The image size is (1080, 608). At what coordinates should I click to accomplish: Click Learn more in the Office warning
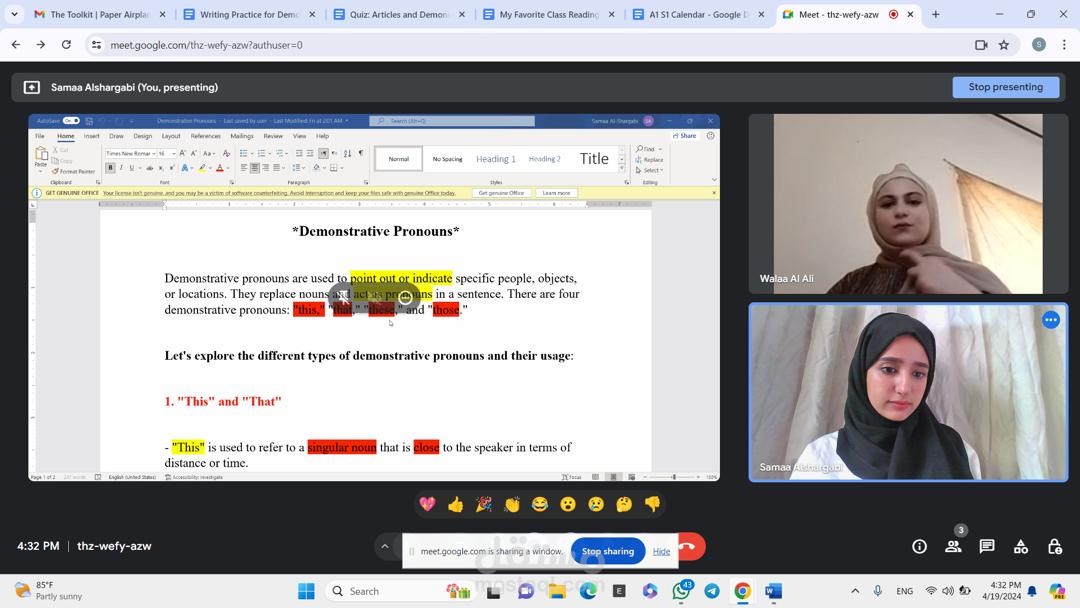pos(556,193)
